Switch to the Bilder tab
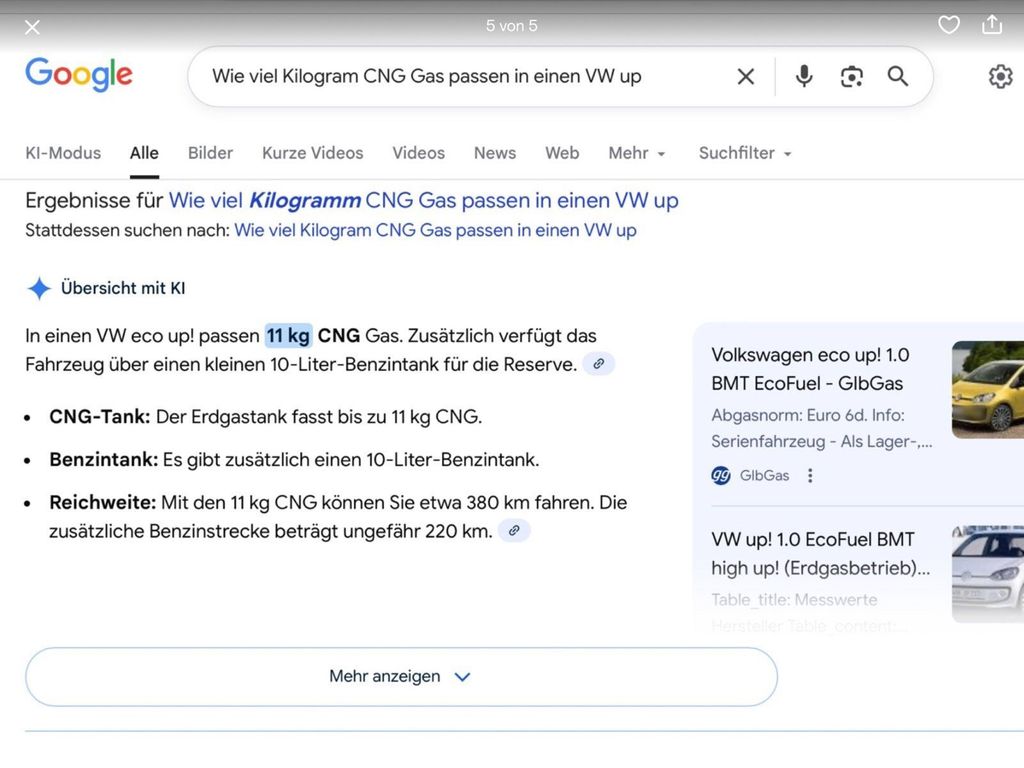 [210, 153]
